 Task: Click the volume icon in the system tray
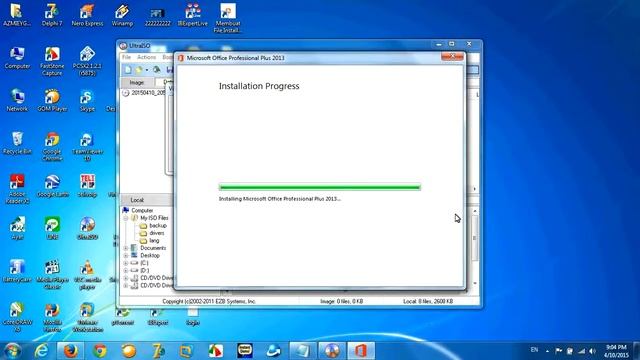(592, 351)
